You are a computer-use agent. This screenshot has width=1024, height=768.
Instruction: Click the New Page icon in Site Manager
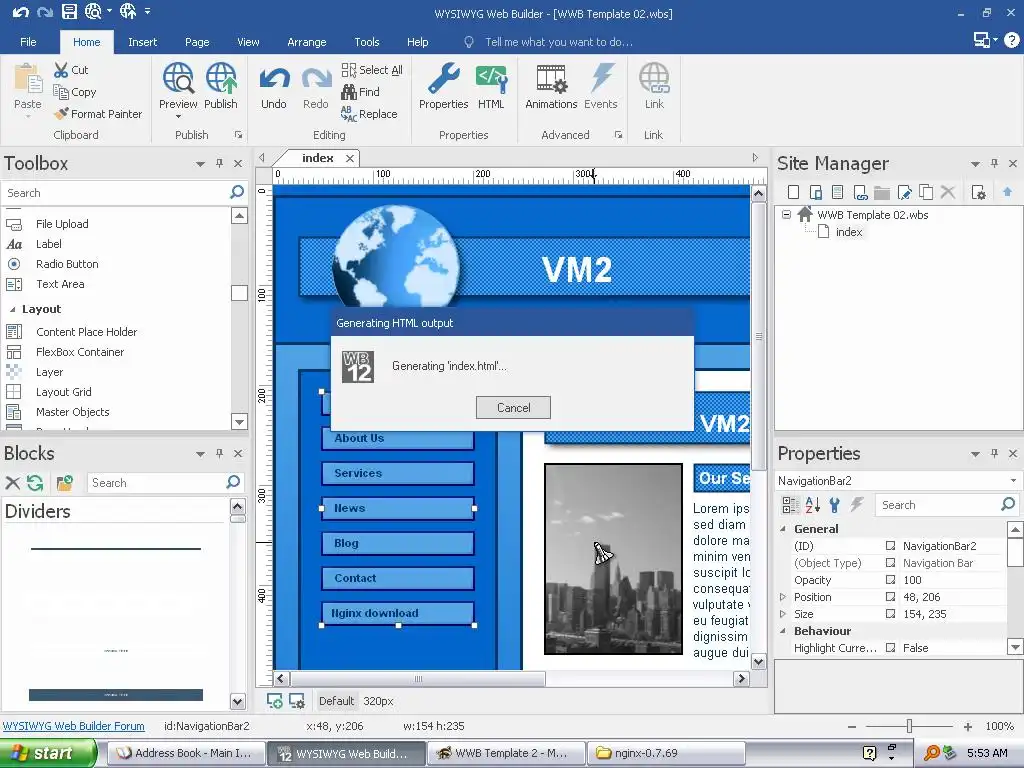(x=793, y=192)
